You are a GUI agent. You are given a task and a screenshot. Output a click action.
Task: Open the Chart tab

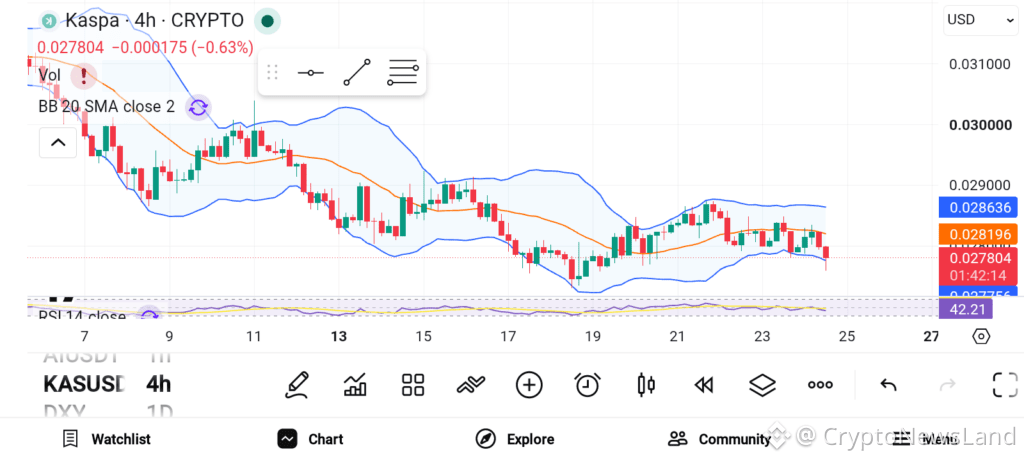click(x=310, y=439)
